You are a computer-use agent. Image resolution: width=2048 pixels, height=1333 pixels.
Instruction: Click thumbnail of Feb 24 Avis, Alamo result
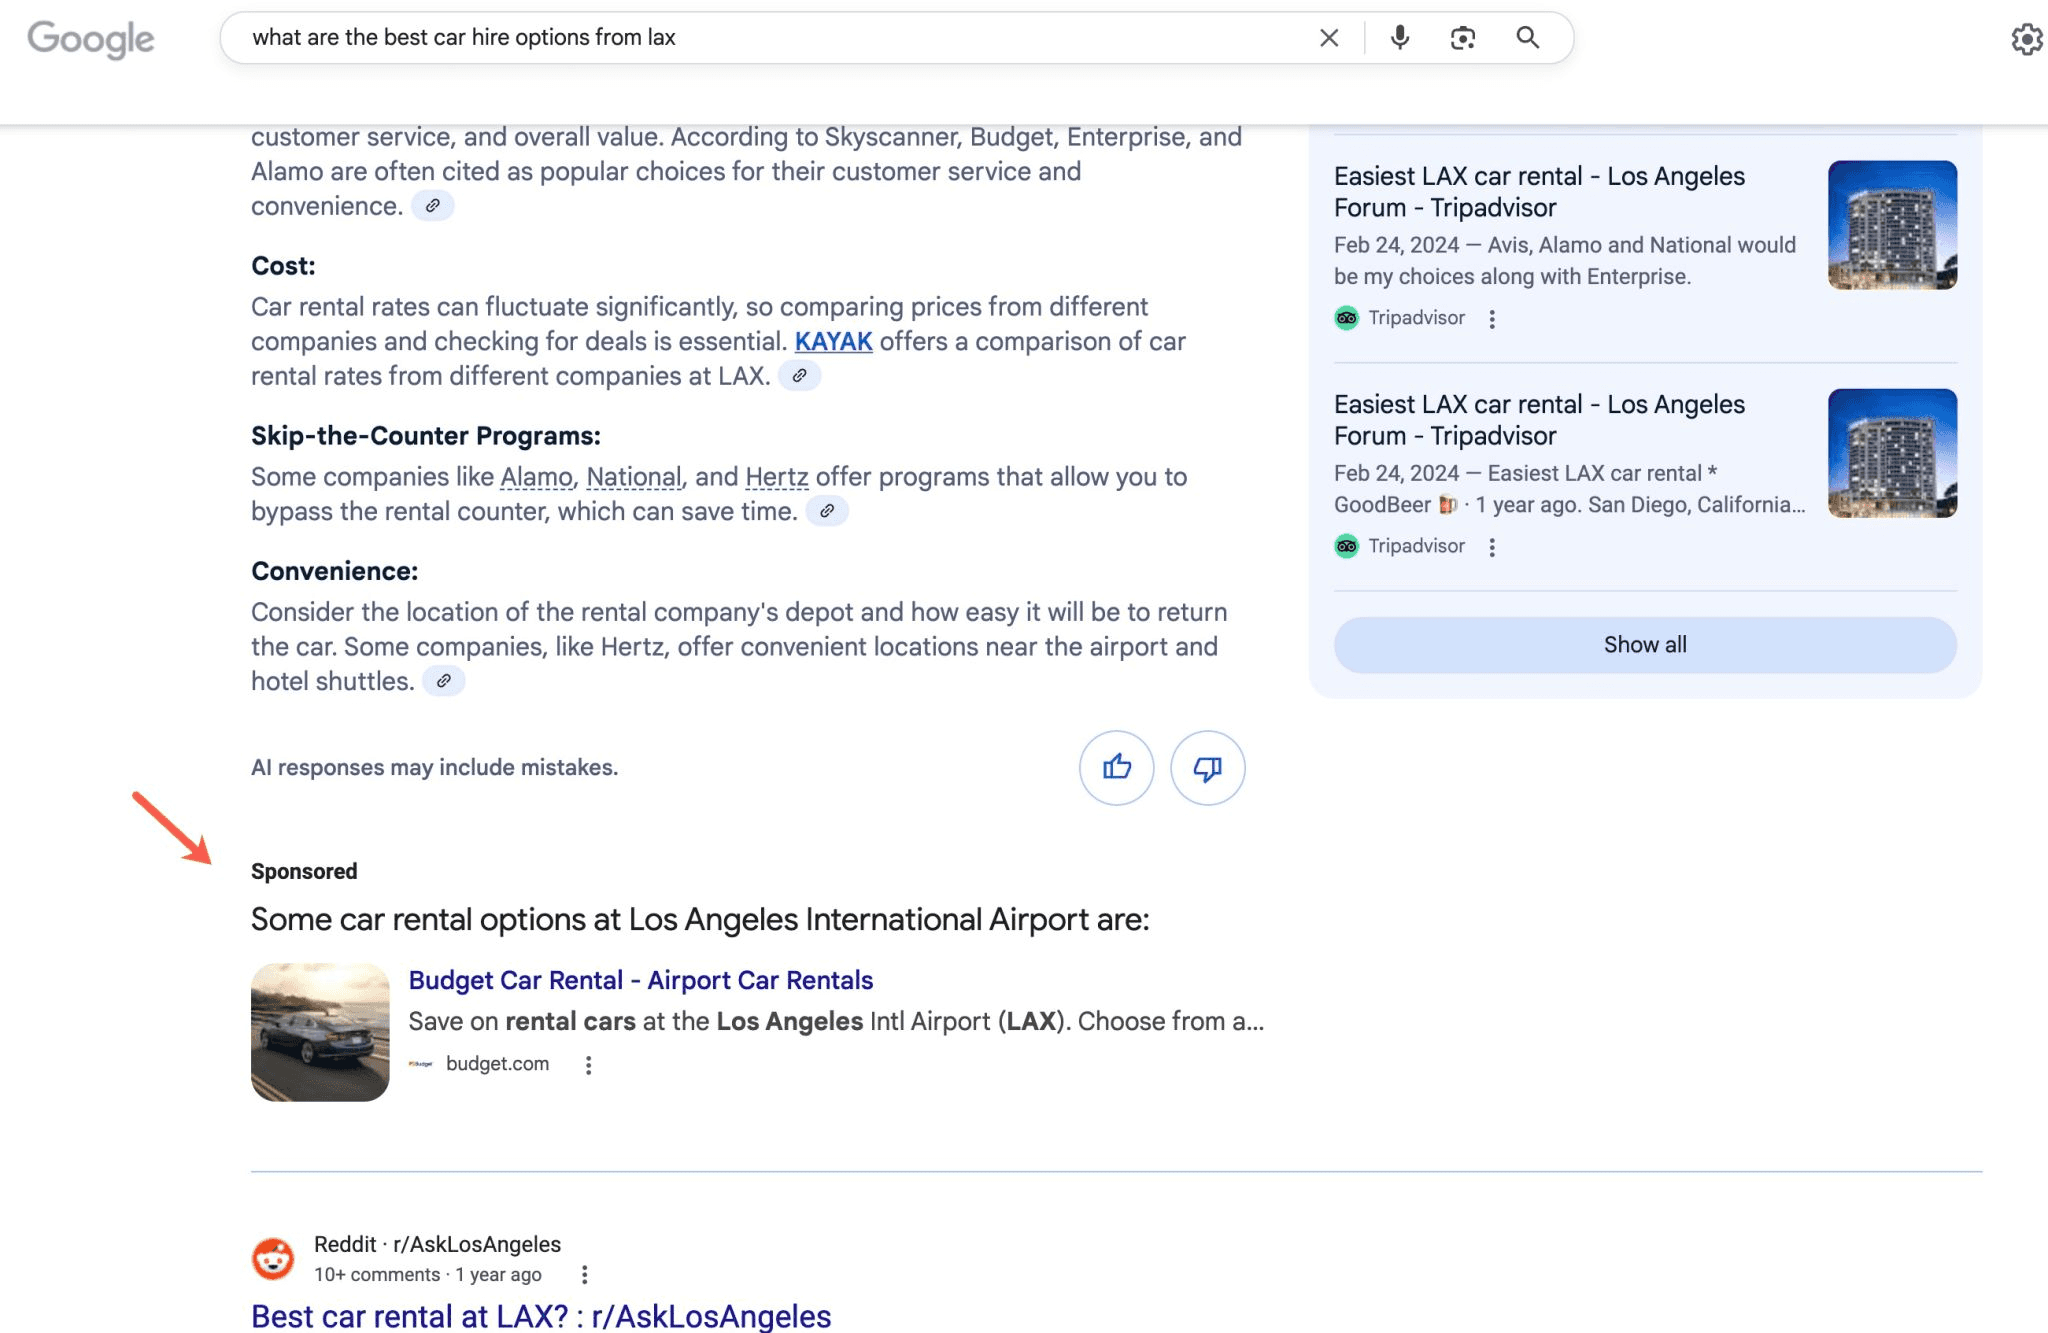click(1892, 225)
